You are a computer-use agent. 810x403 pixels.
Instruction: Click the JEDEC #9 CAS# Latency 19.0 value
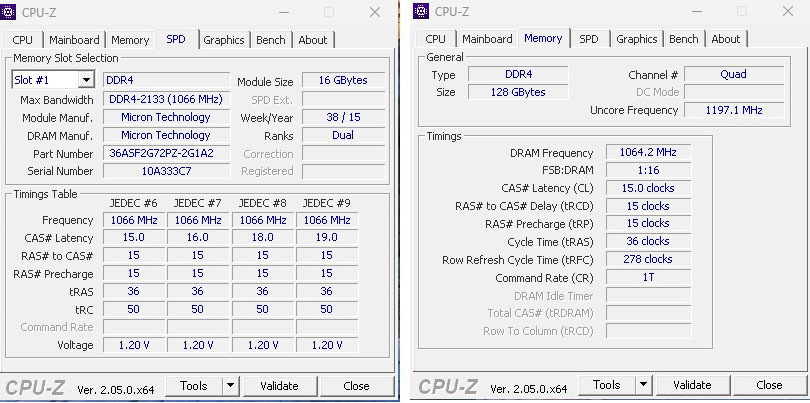(327, 237)
